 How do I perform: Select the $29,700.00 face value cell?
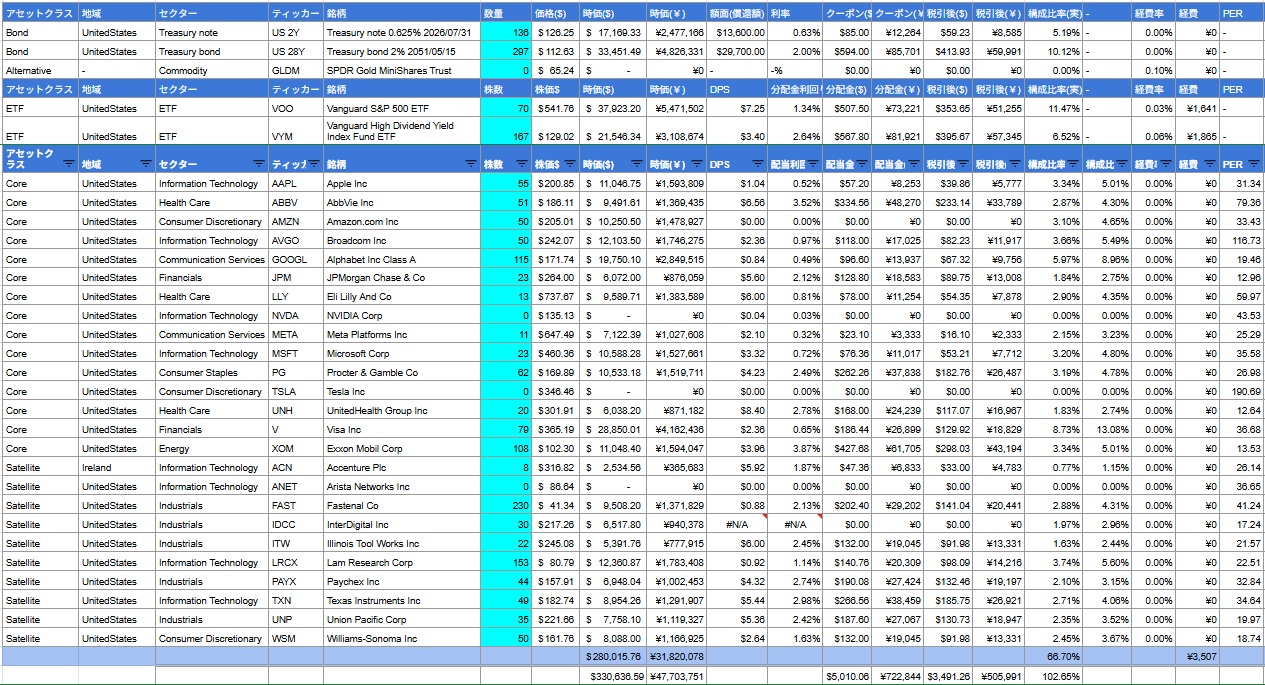coord(737,51)
